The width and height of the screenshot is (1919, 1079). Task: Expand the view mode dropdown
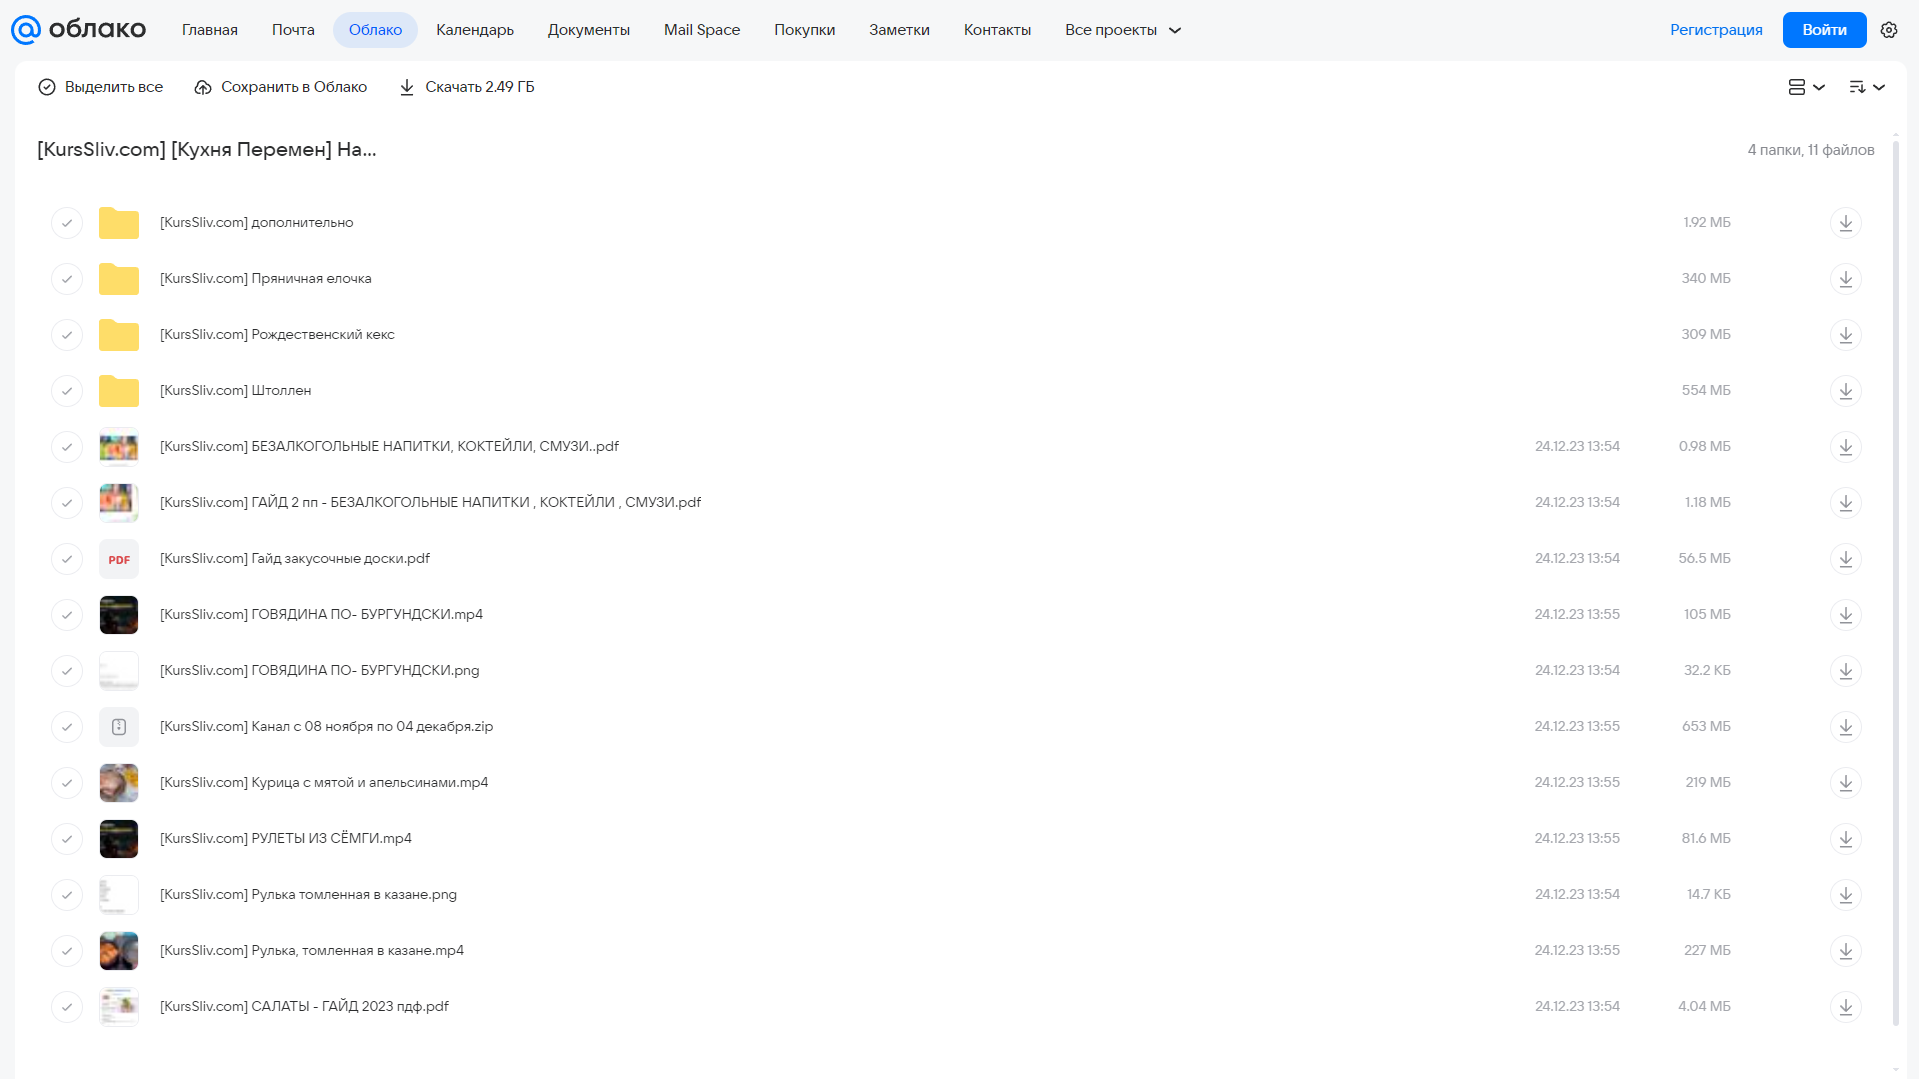pyautogui.click(x=1806, y=87)
